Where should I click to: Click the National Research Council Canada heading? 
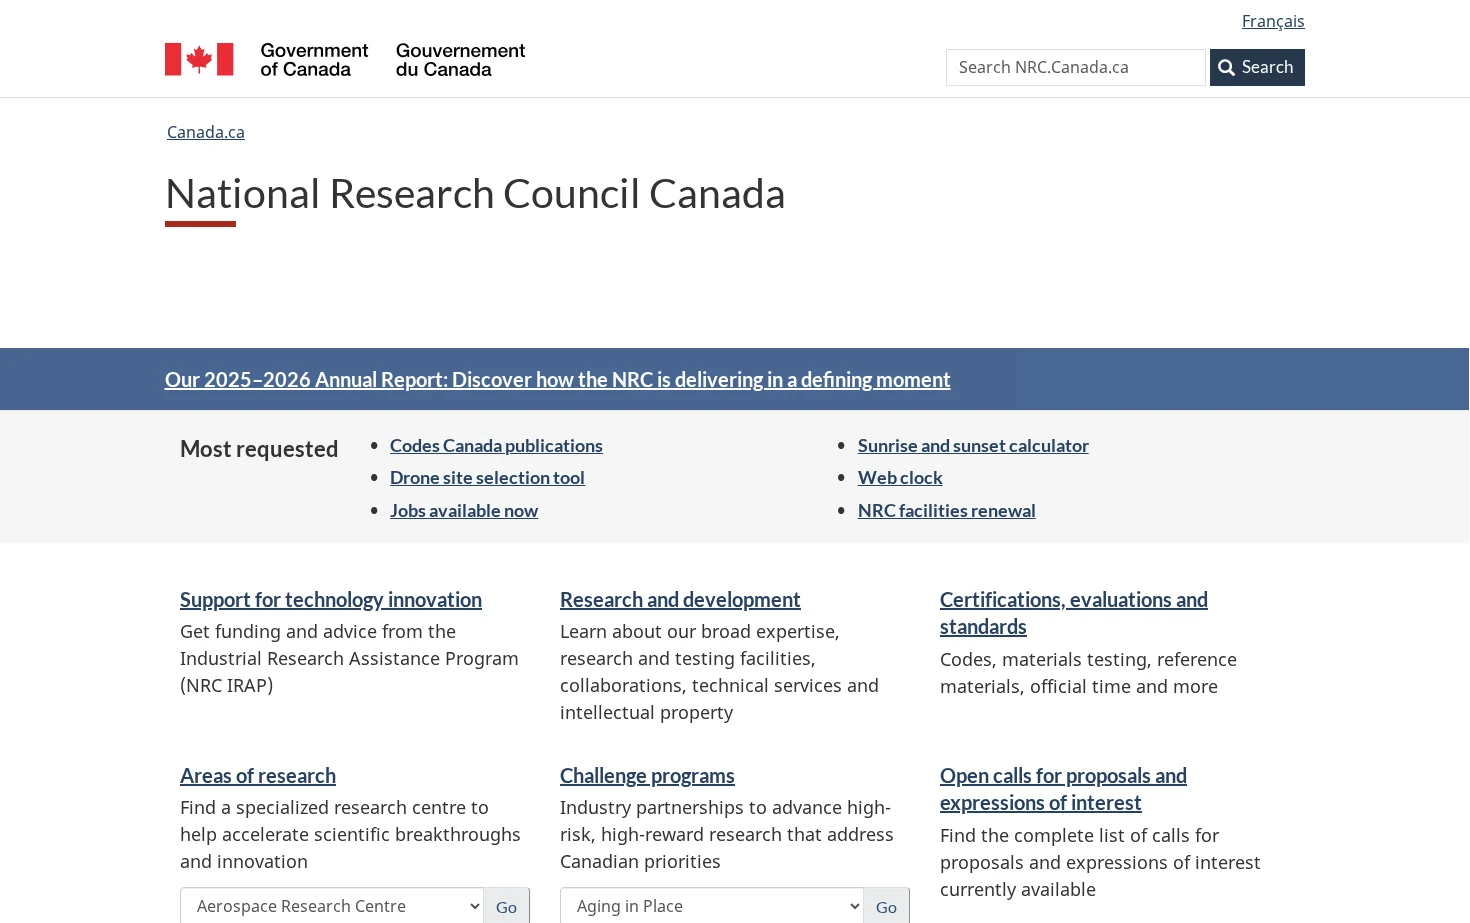[475, 194]
